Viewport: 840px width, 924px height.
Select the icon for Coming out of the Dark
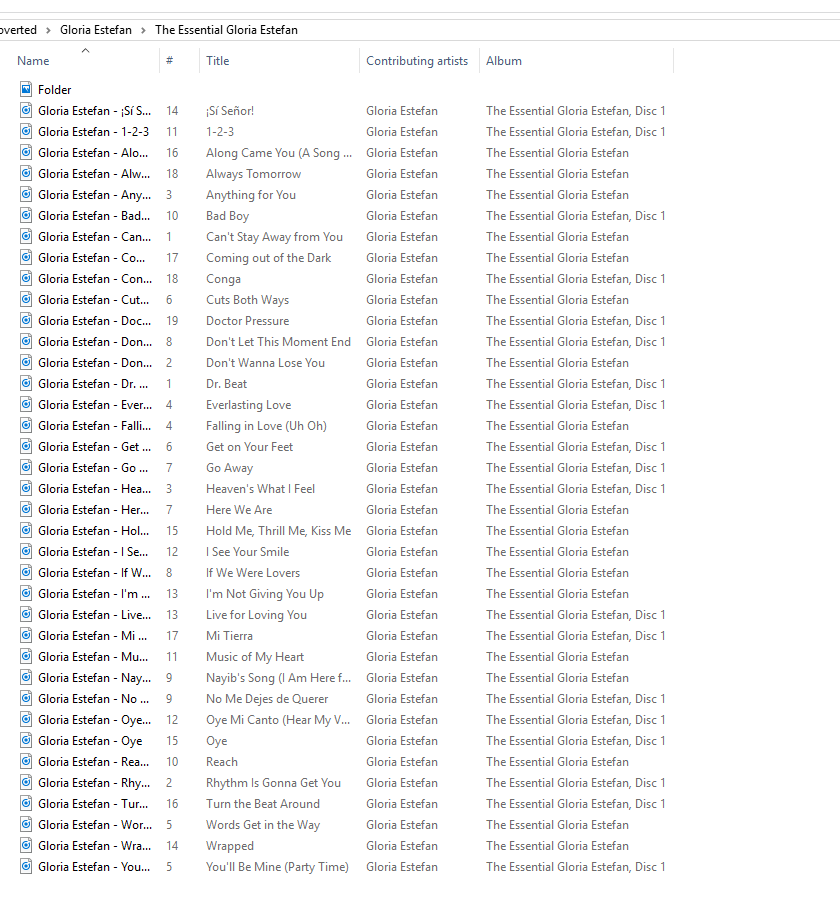(26, 258)
